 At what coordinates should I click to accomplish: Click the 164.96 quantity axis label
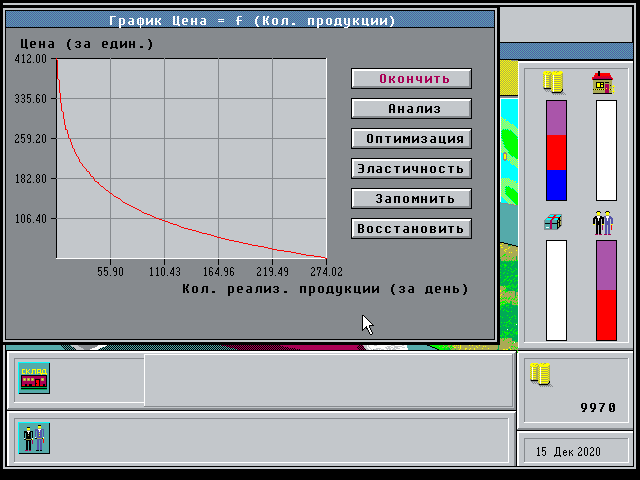[219, 271]
